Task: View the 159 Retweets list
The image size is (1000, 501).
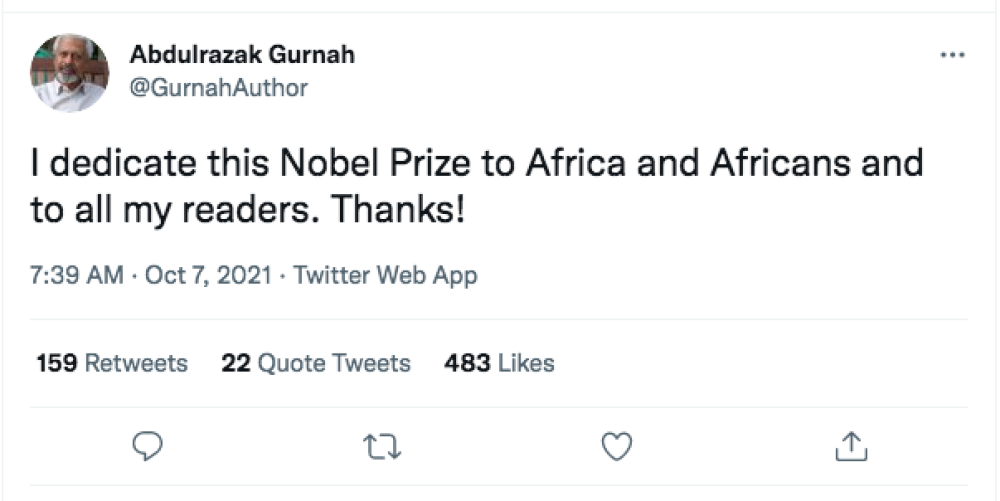Action: click(112, 363)
